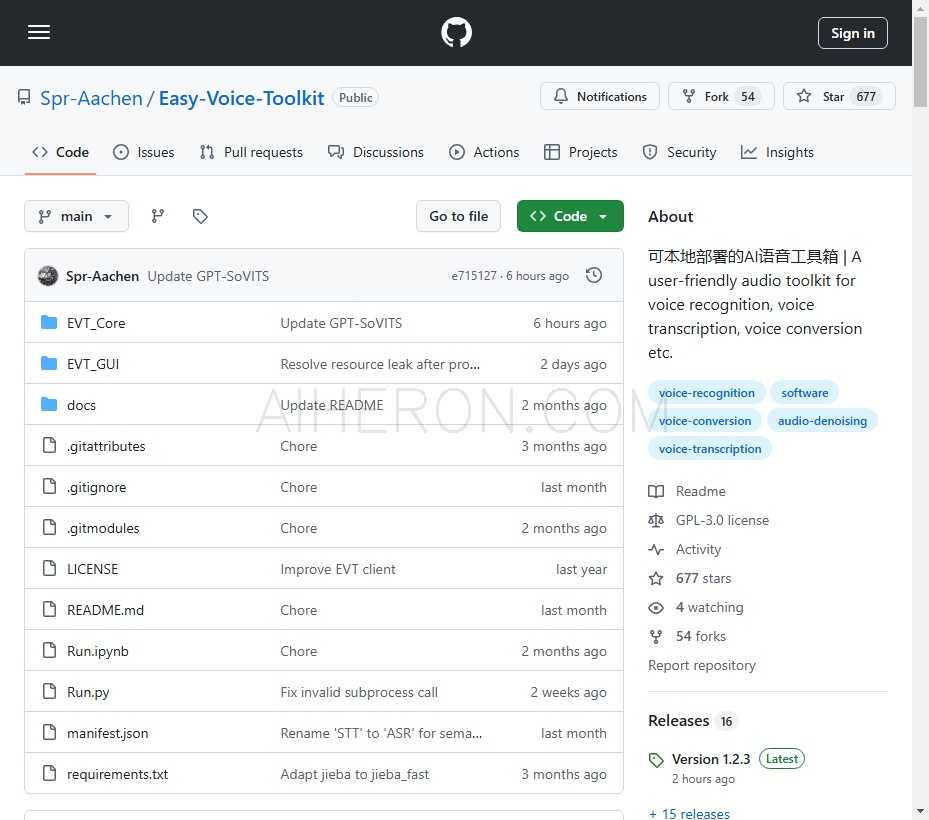
Task: Open the Run.ipynb notebook file
Action: pos(98,651)
